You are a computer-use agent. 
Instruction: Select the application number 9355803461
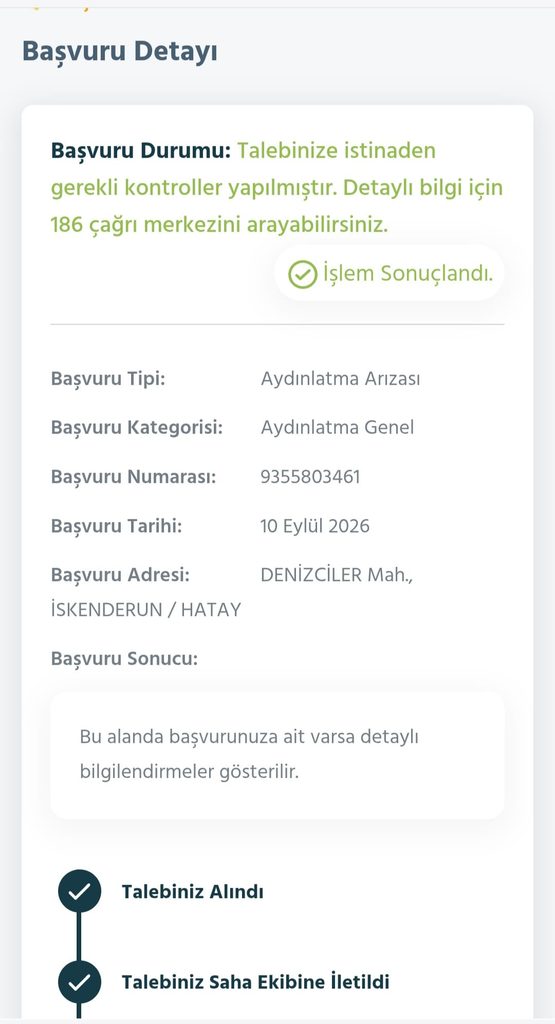(x=310, y=477)
